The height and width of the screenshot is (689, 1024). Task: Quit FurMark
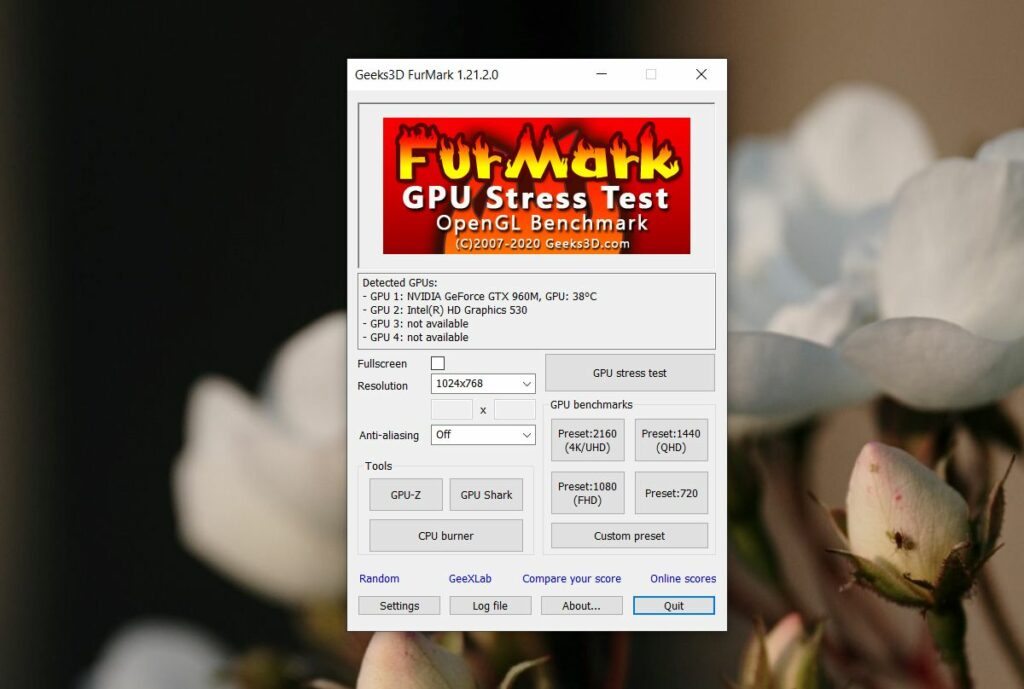(673, 605)
